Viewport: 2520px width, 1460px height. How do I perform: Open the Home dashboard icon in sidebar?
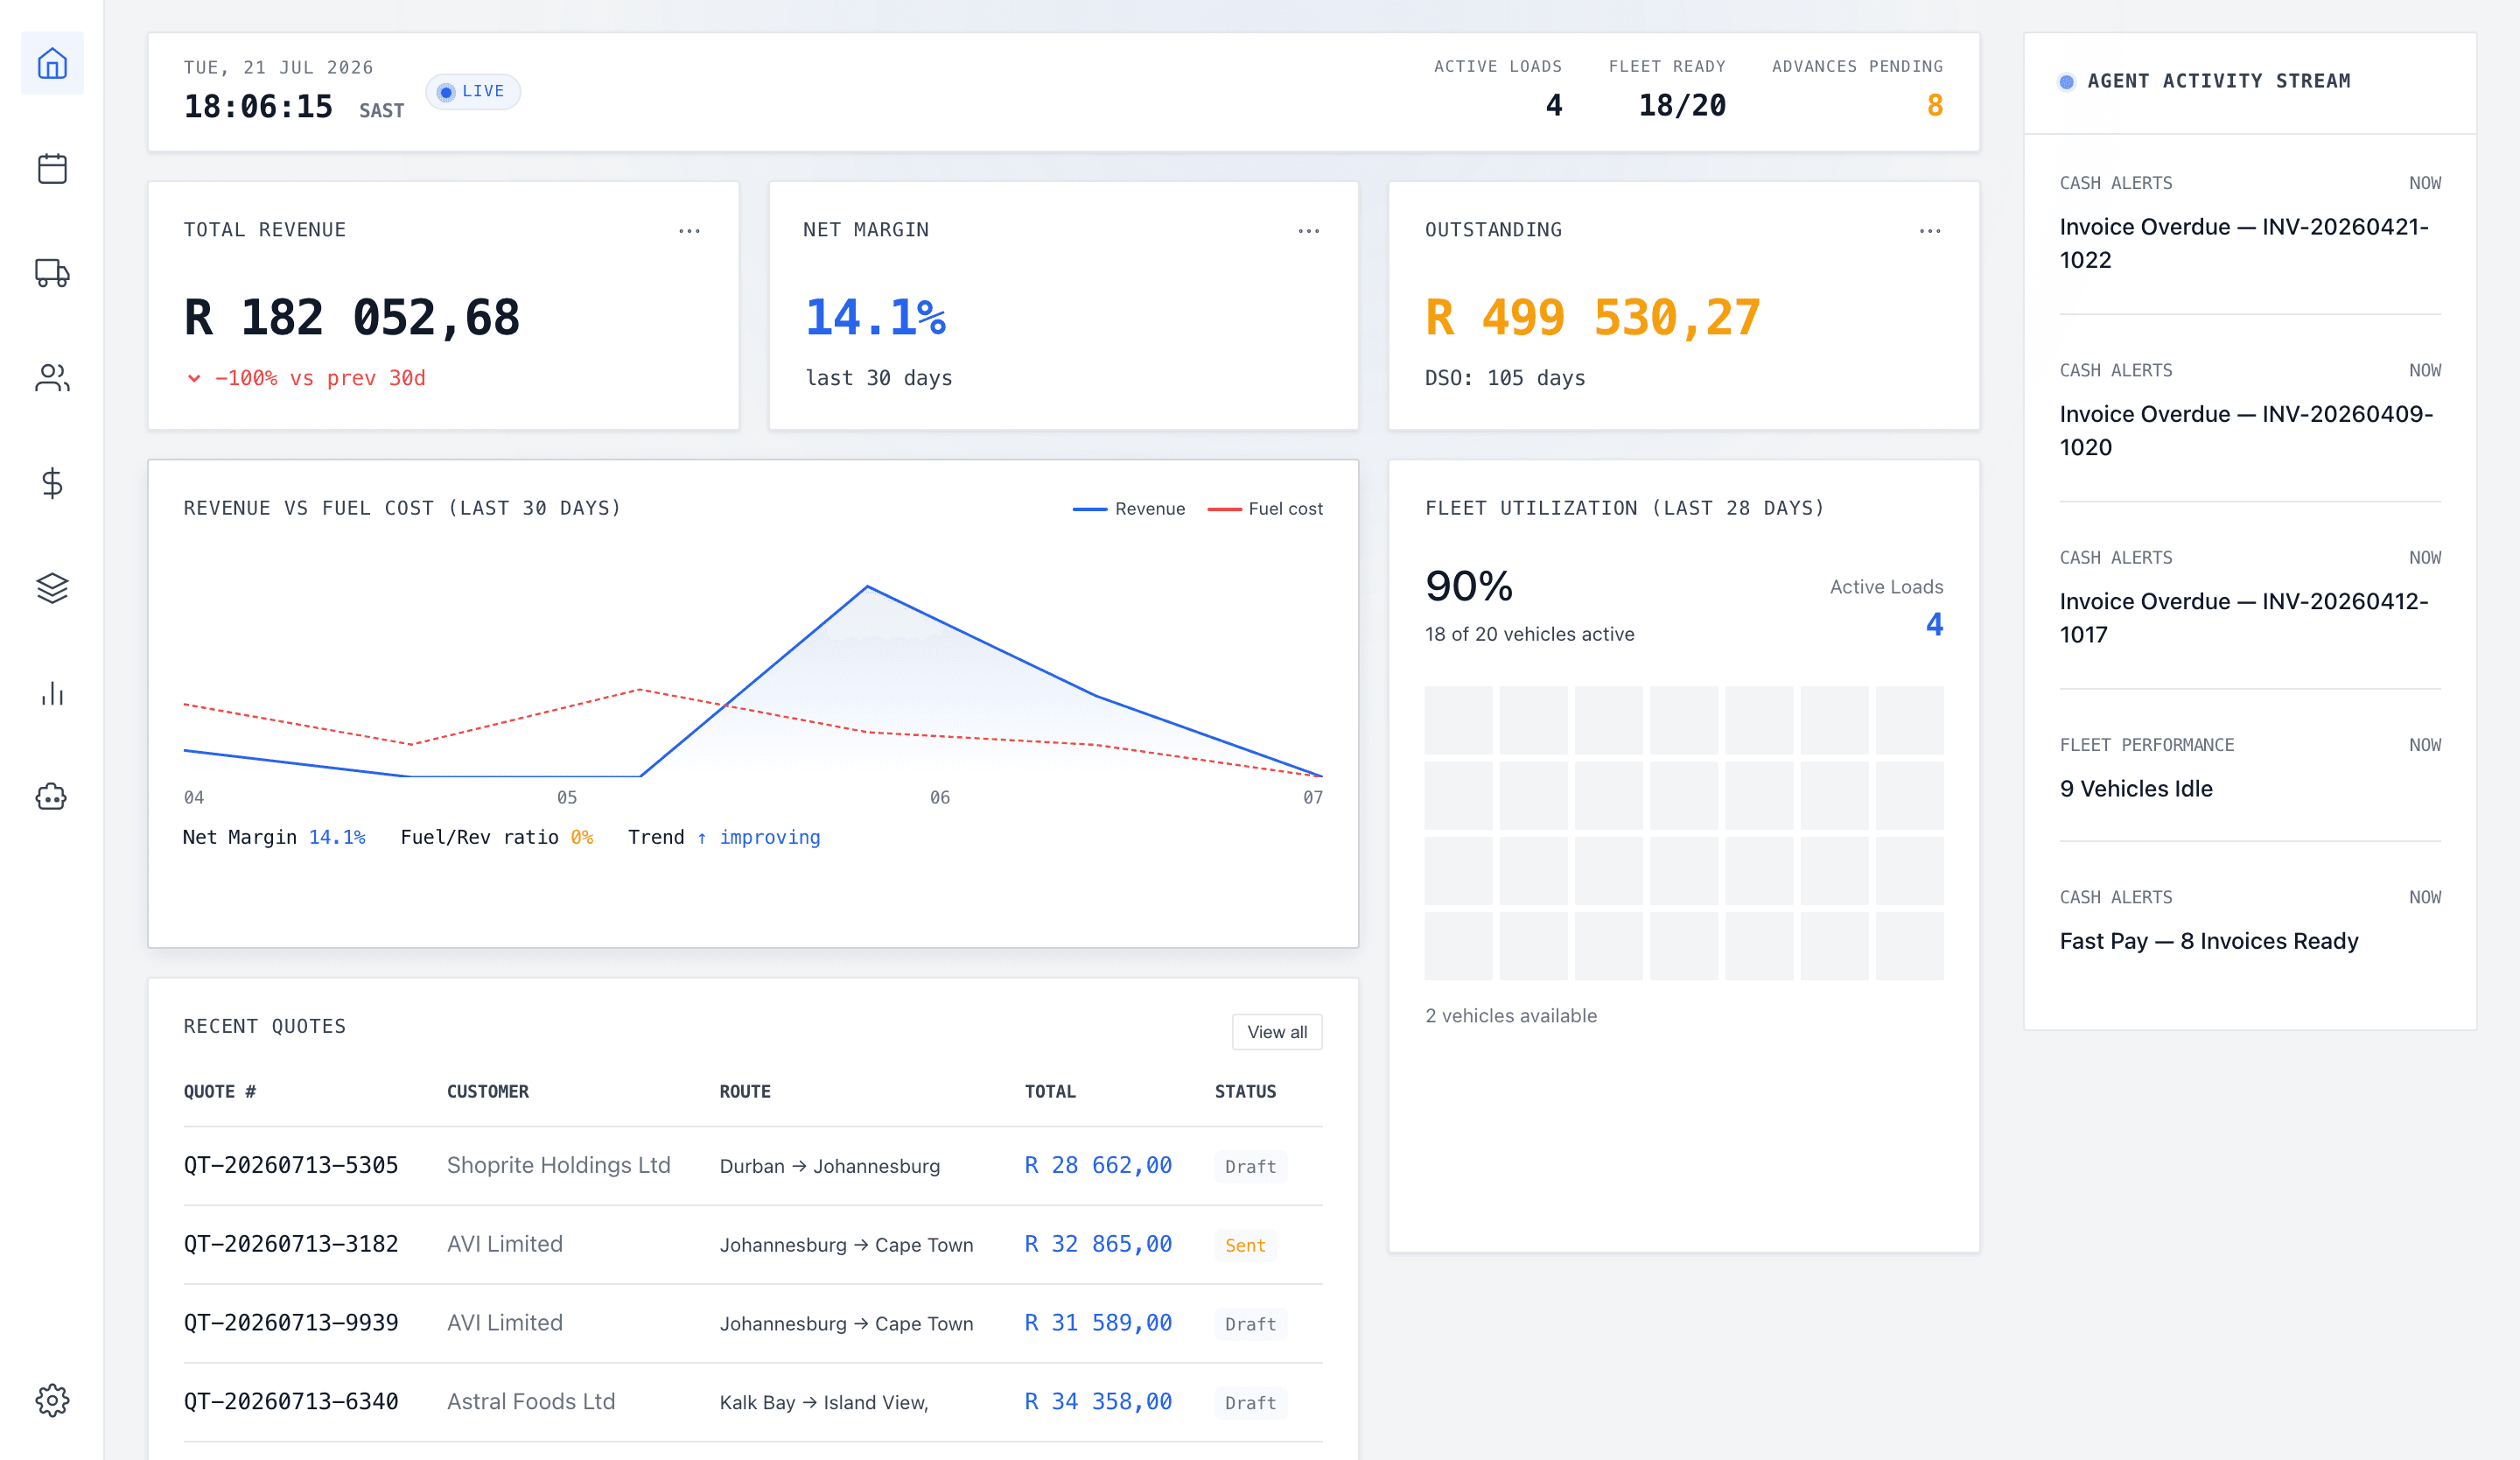(x=52, y=64)
